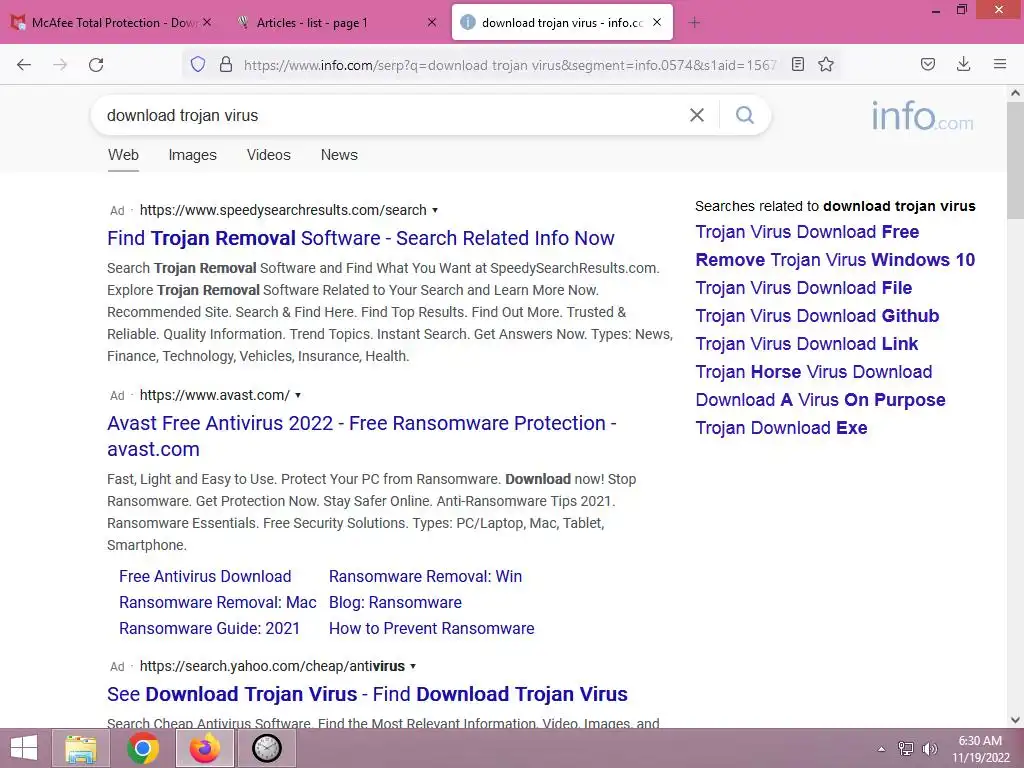The image size is (1024, 768).
Task: Show hidden system tray icons
Action: coord(881,749)
